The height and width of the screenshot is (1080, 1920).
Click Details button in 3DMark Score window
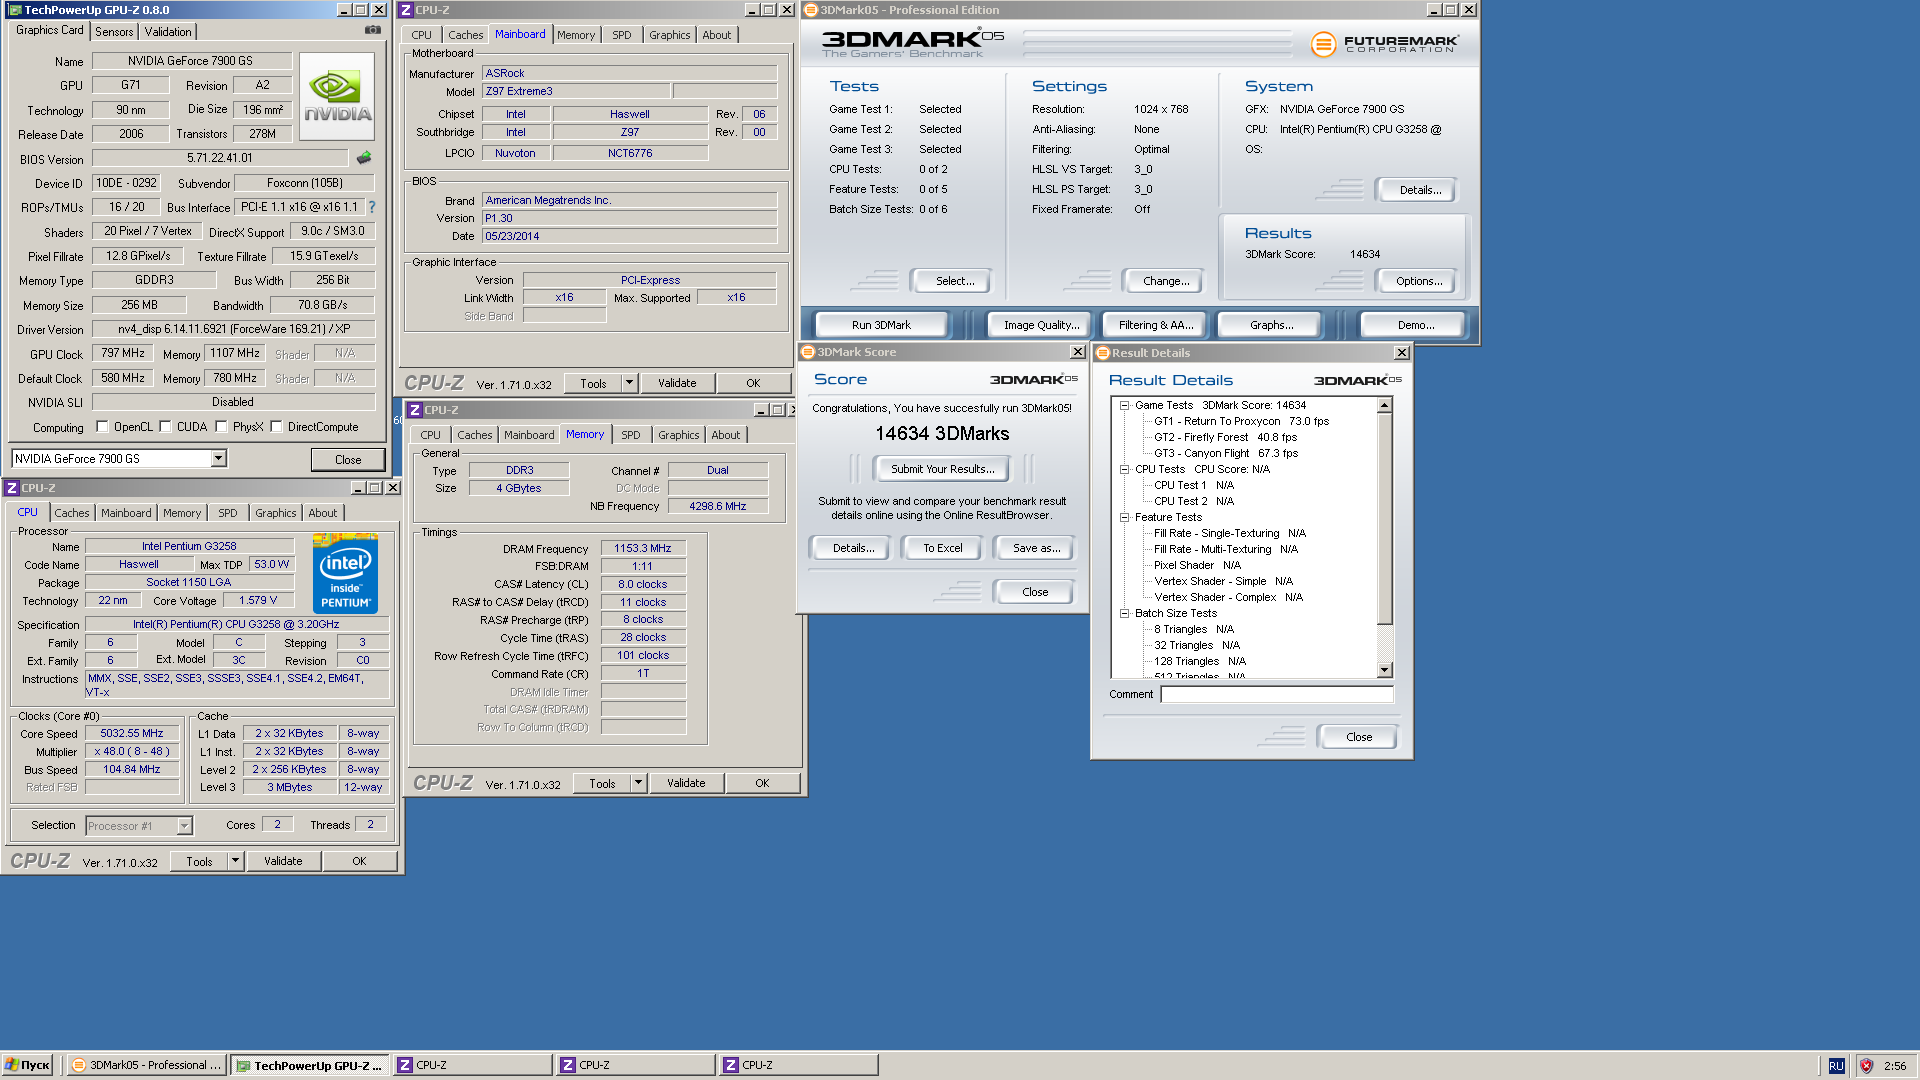[853, 548]
